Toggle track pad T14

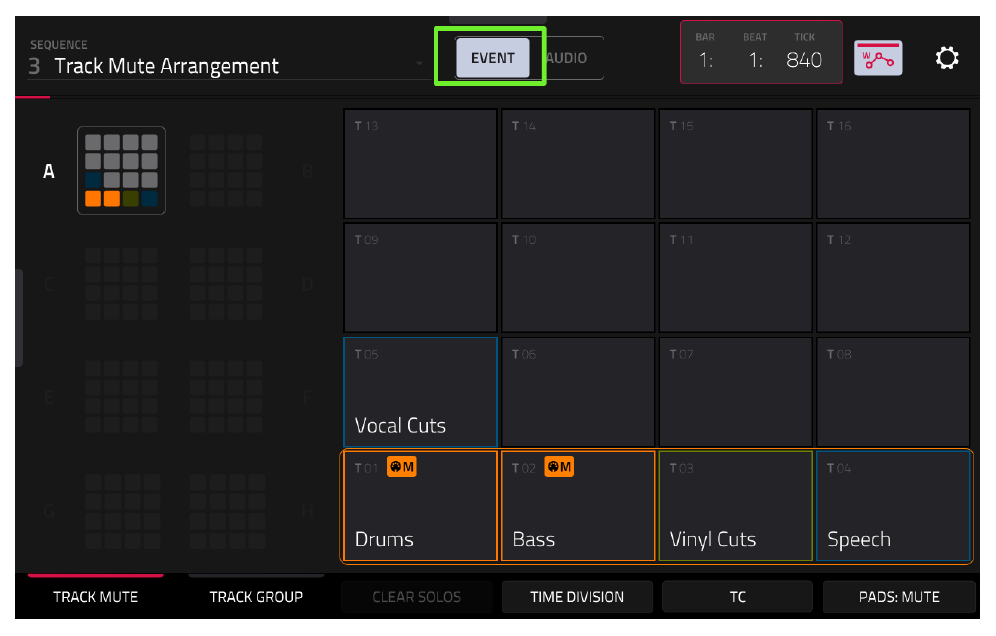pyautogui.click(x=578, y=164)
